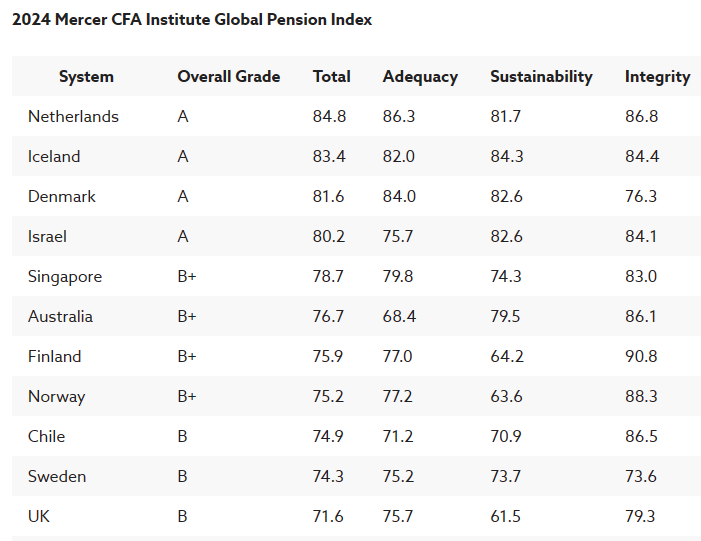Screen dimensions: 701x541
Task: Select the Australia row label
Action: pos(60,317)
